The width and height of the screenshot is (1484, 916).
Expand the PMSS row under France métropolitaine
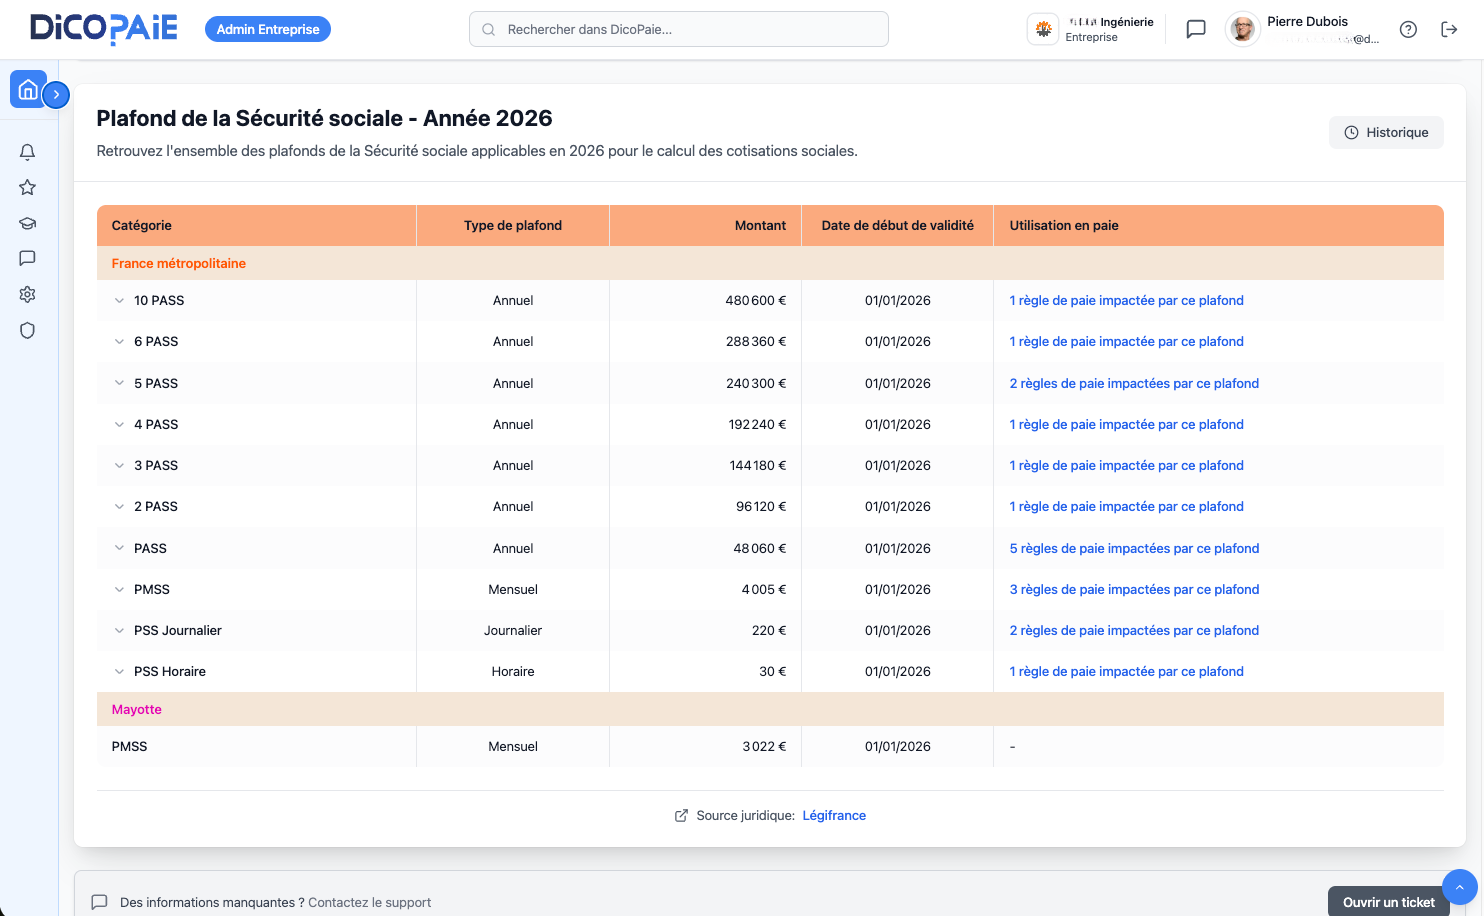[119, 590]
